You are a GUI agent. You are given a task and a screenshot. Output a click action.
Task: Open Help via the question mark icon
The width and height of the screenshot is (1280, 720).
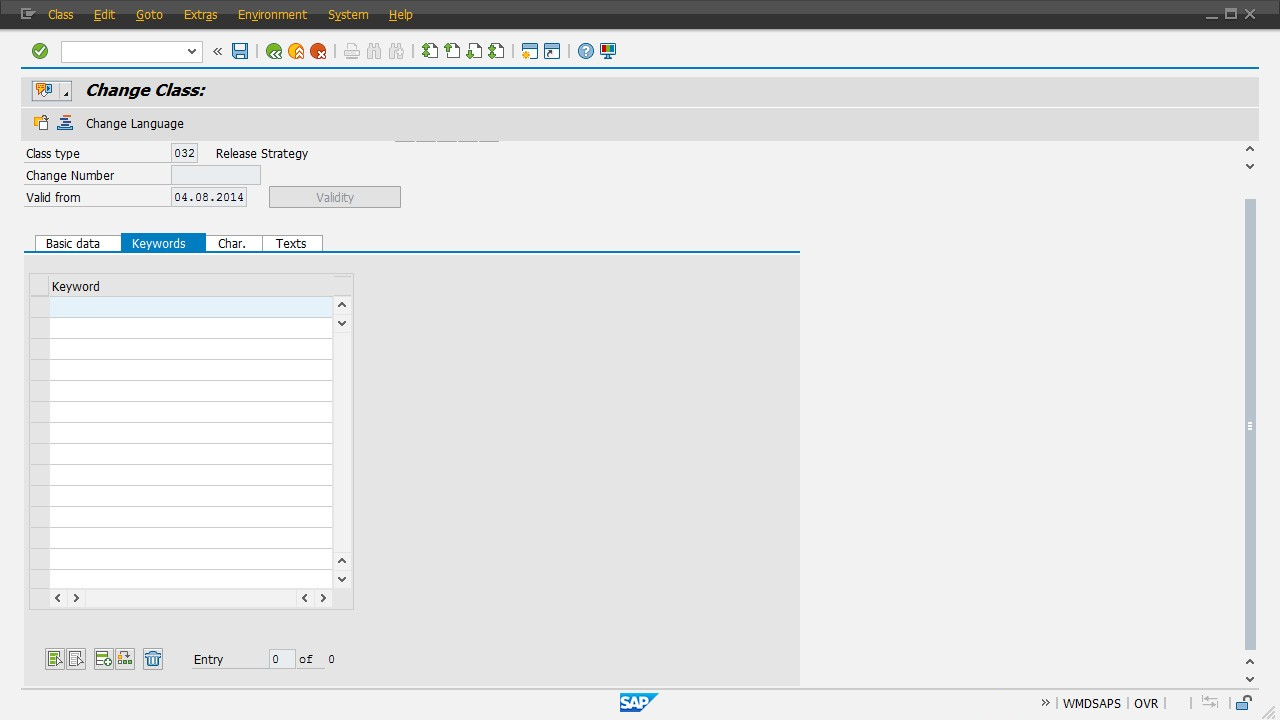(586, 51)
